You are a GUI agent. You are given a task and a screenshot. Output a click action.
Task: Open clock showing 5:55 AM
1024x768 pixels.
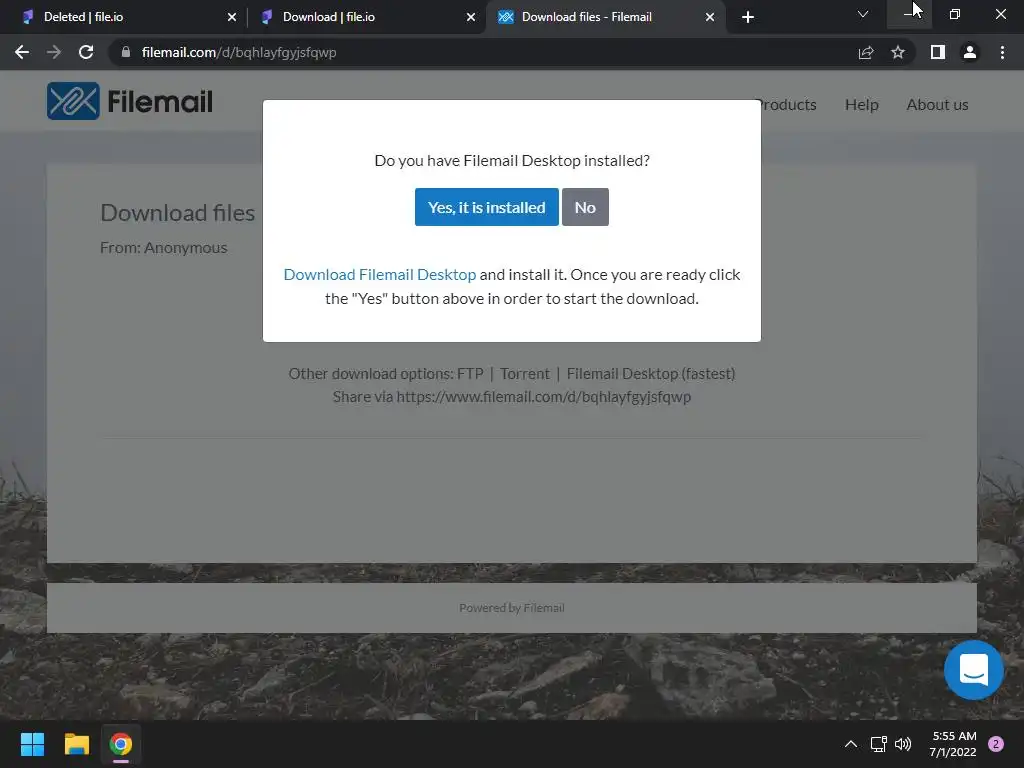tap(953, 744)
